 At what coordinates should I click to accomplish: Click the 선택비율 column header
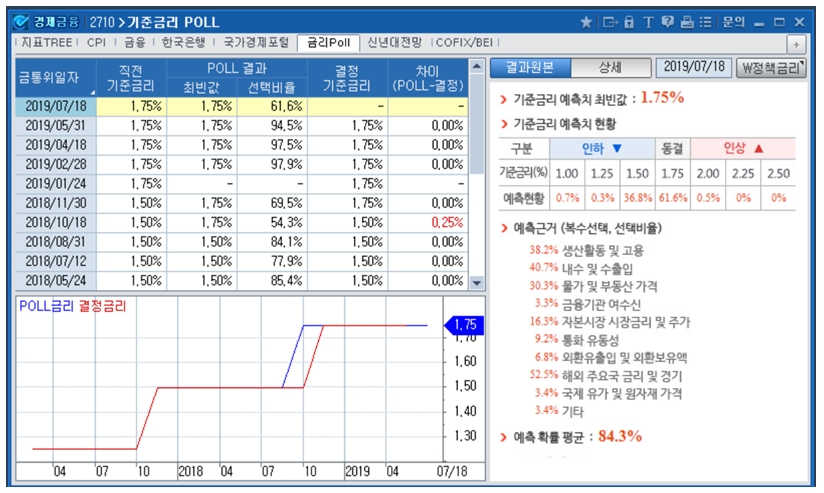[272, 87]
